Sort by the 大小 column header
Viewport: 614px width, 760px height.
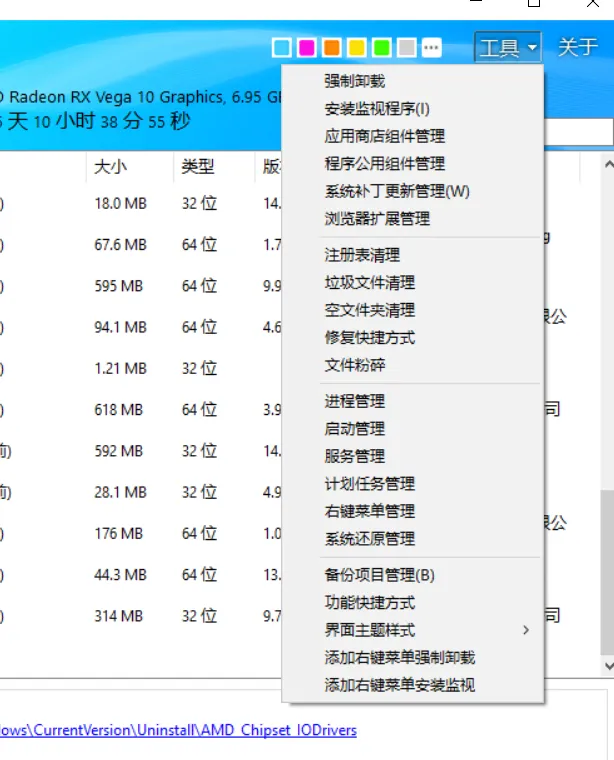(x=129, y=167)
